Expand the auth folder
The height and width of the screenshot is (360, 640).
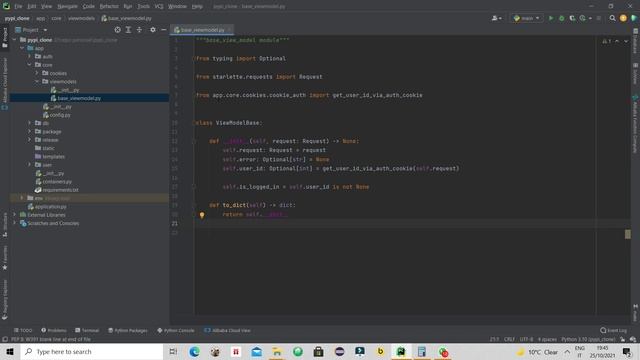29,56
